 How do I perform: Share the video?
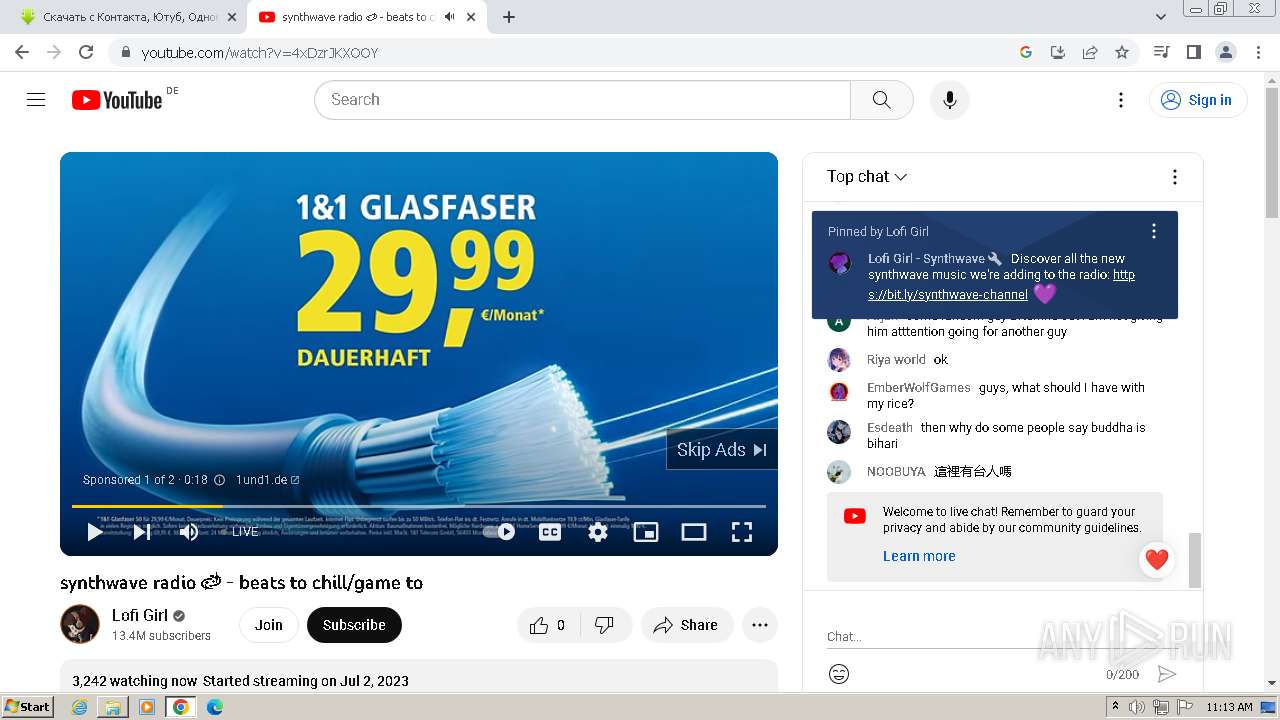(686, 625)
